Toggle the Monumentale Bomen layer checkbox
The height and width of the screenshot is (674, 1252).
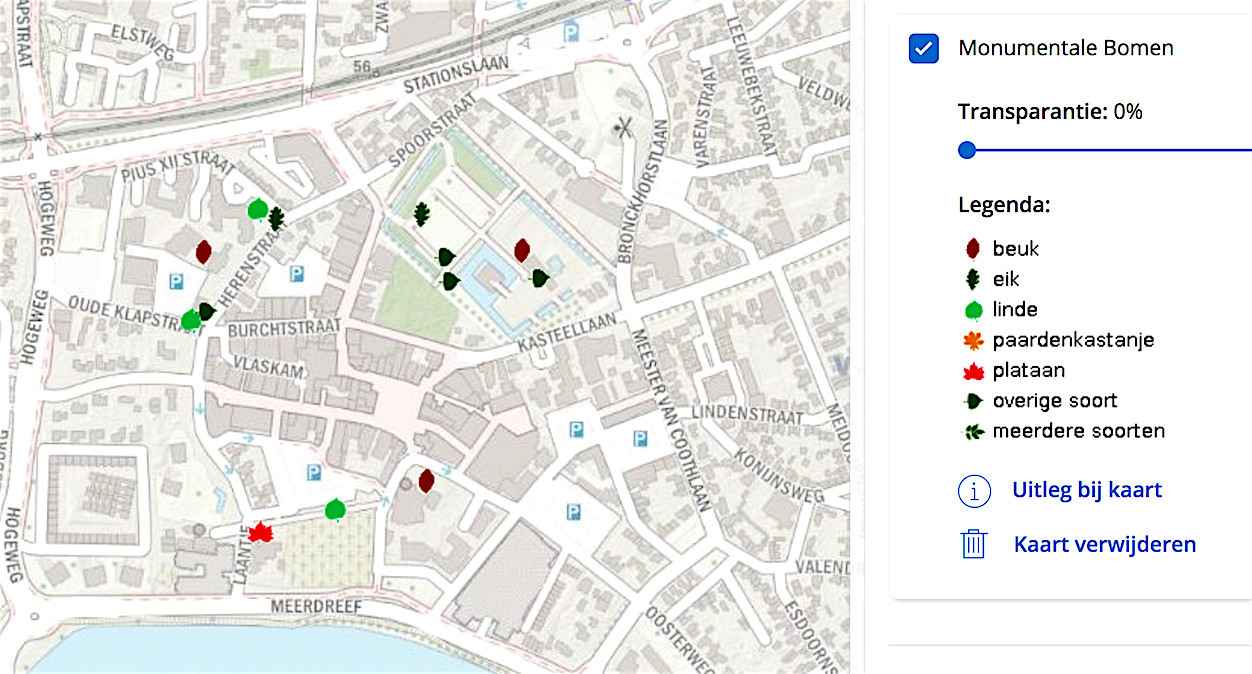[x=923, y=48]
